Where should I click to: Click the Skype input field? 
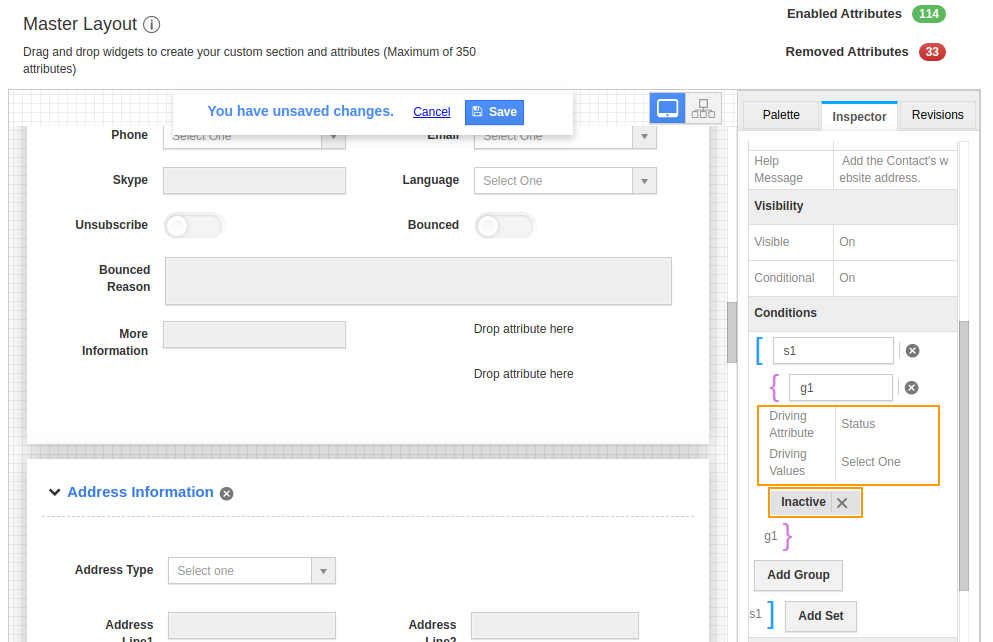[254, 181]
